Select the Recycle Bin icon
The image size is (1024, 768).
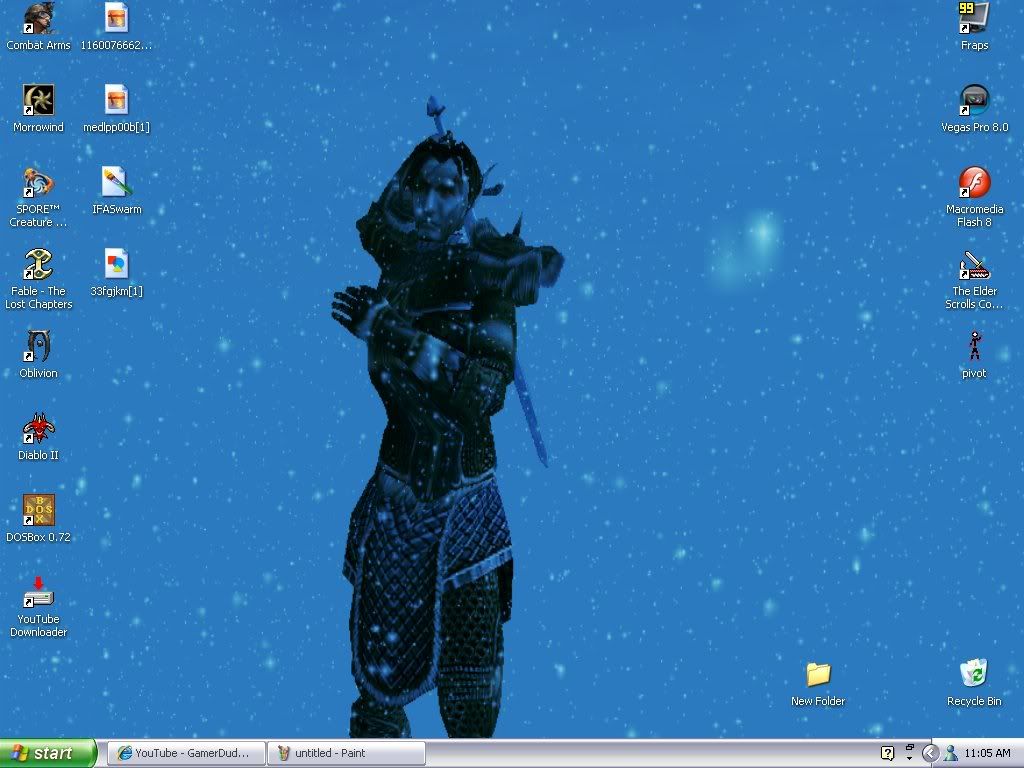tap(974, 684)
